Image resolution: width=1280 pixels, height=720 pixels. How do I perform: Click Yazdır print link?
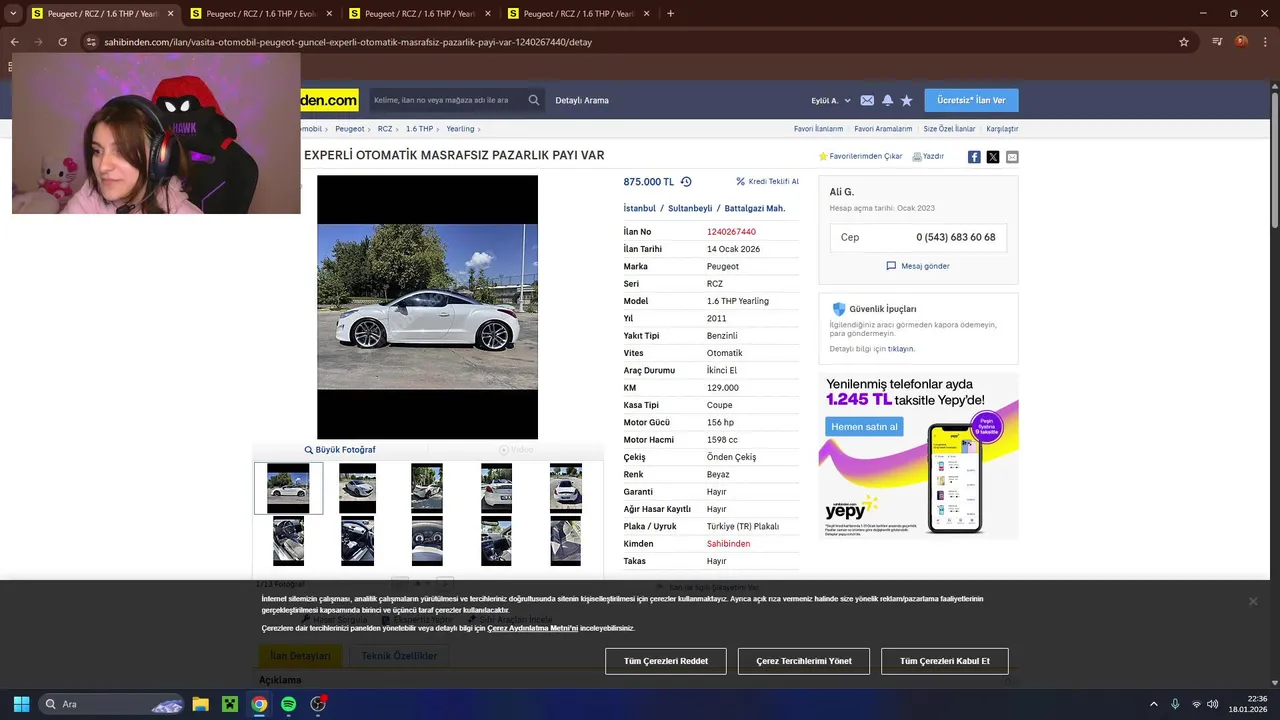[x=928, y=157]
